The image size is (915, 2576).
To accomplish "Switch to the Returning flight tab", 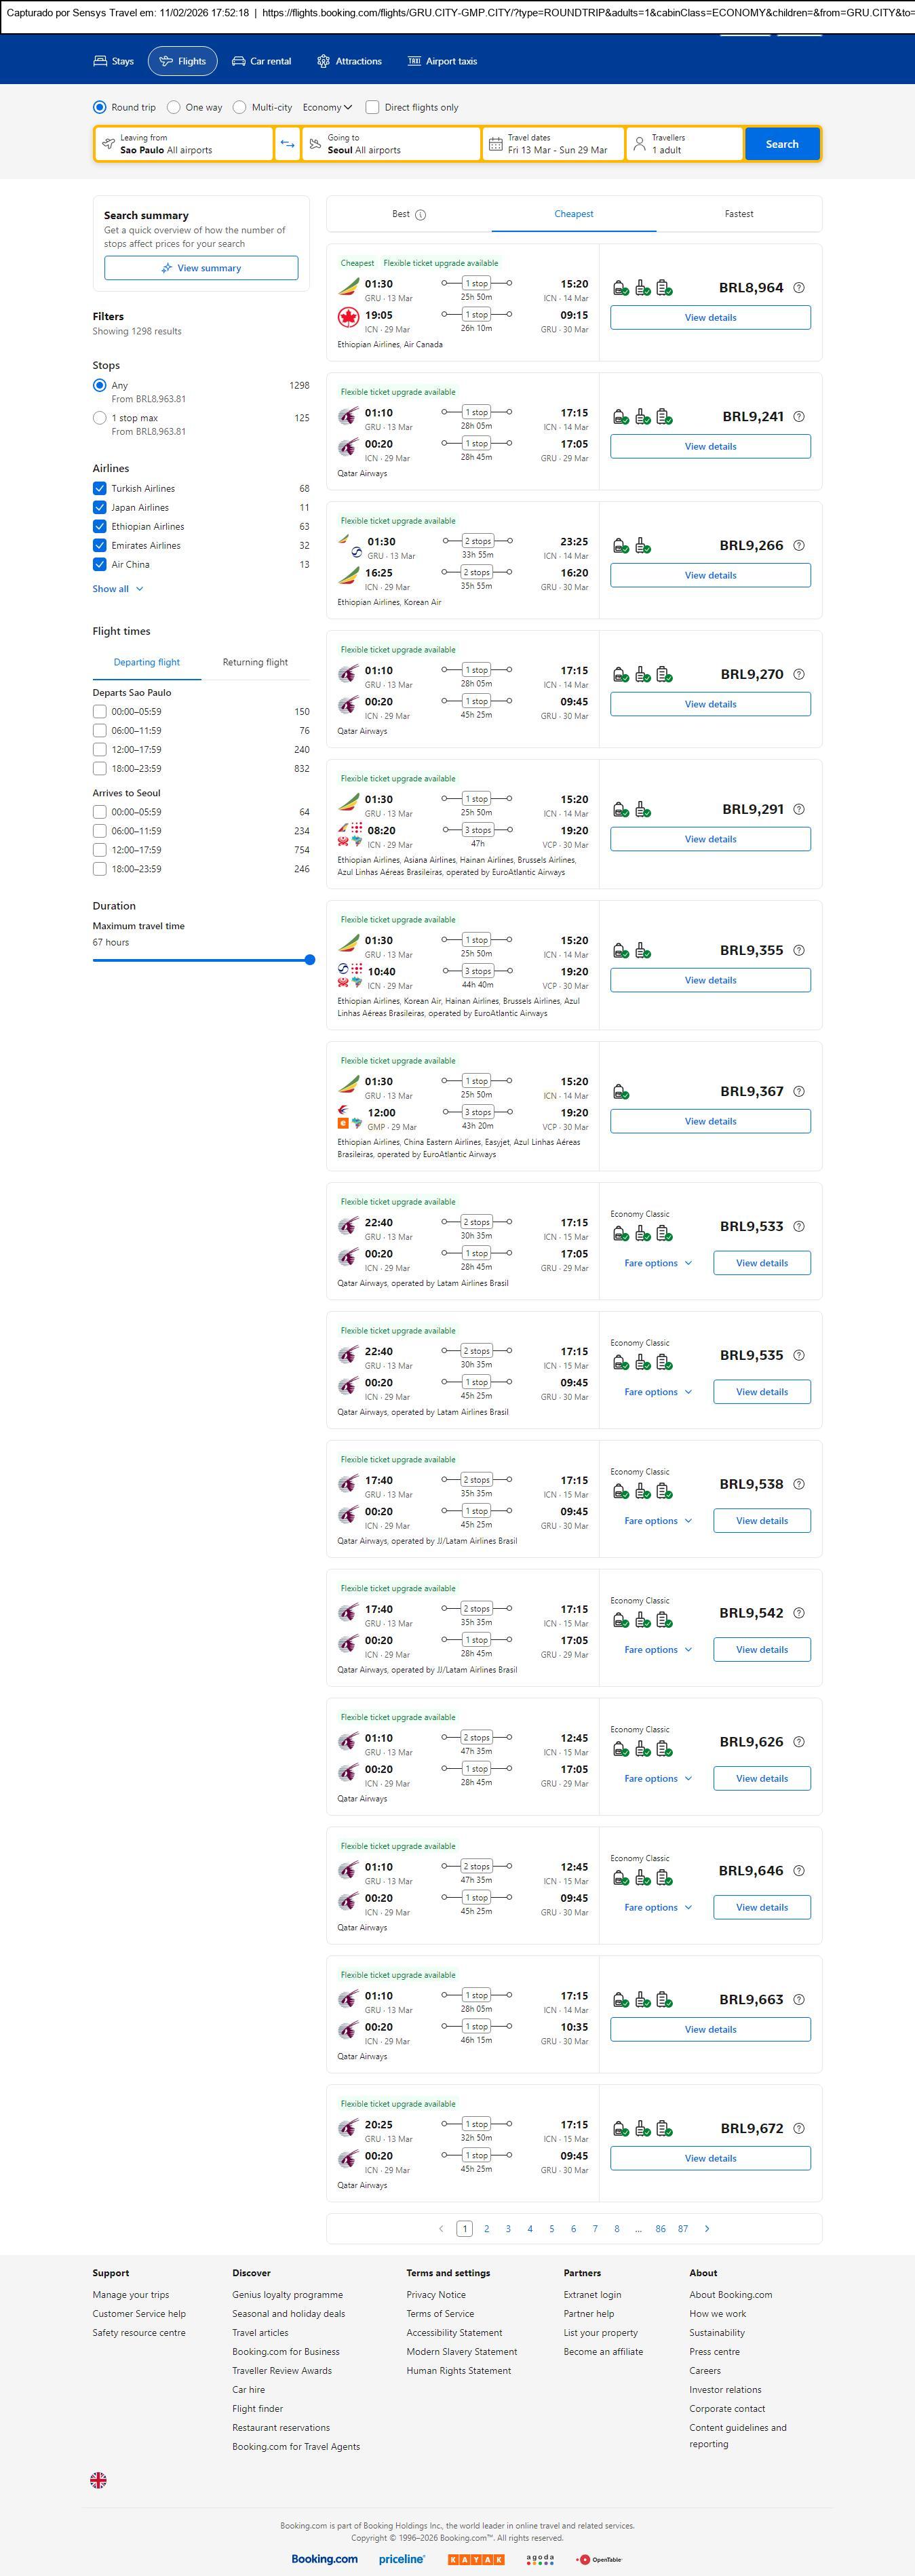I will point(255,662).
